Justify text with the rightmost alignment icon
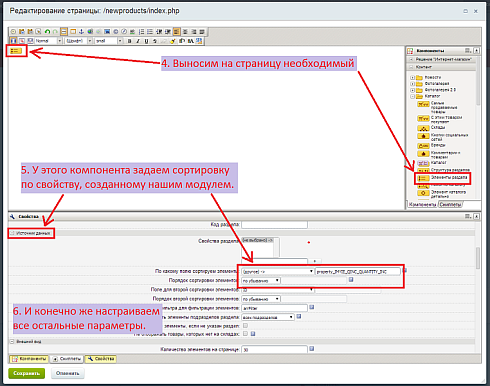490x386 pixels. pyautogui.click(x=202, y=32)
